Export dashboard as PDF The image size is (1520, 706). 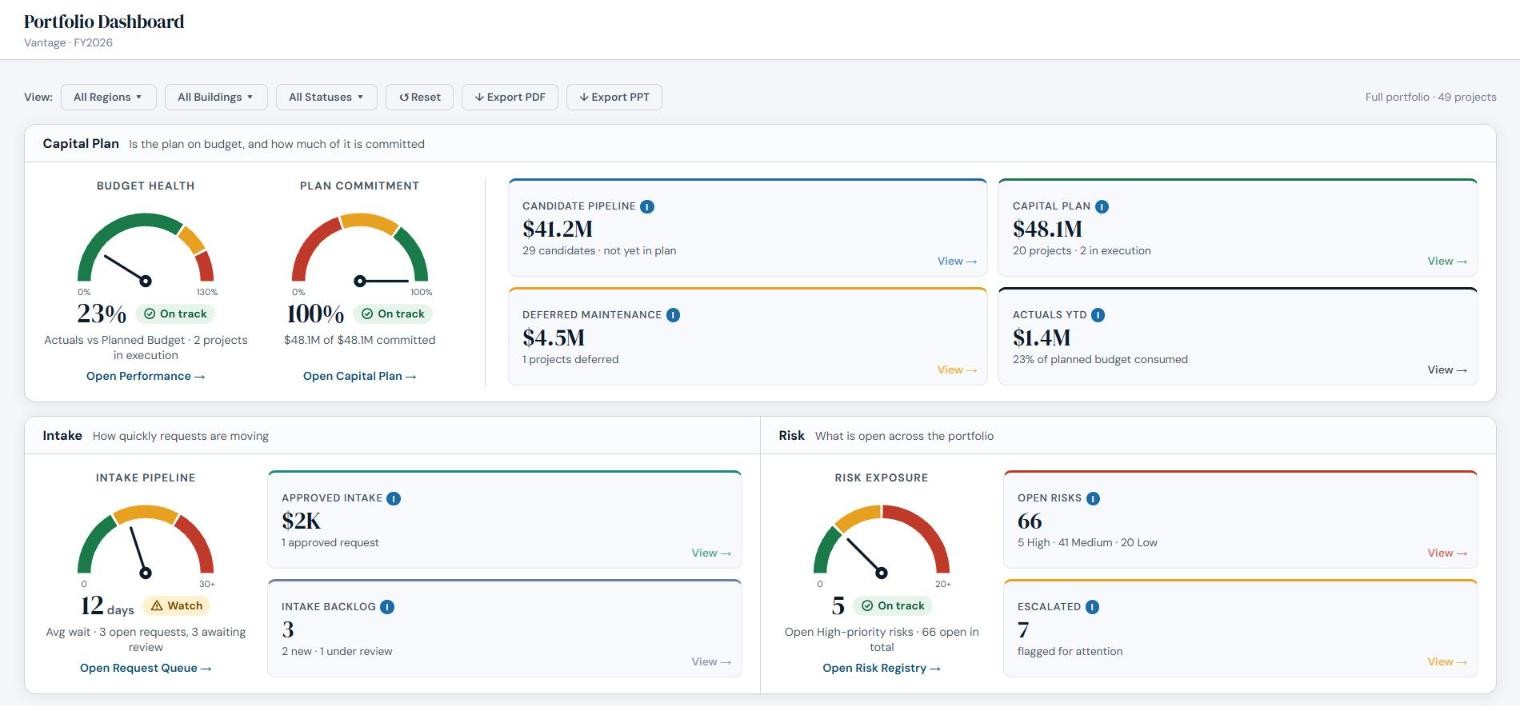click(510, 97)
